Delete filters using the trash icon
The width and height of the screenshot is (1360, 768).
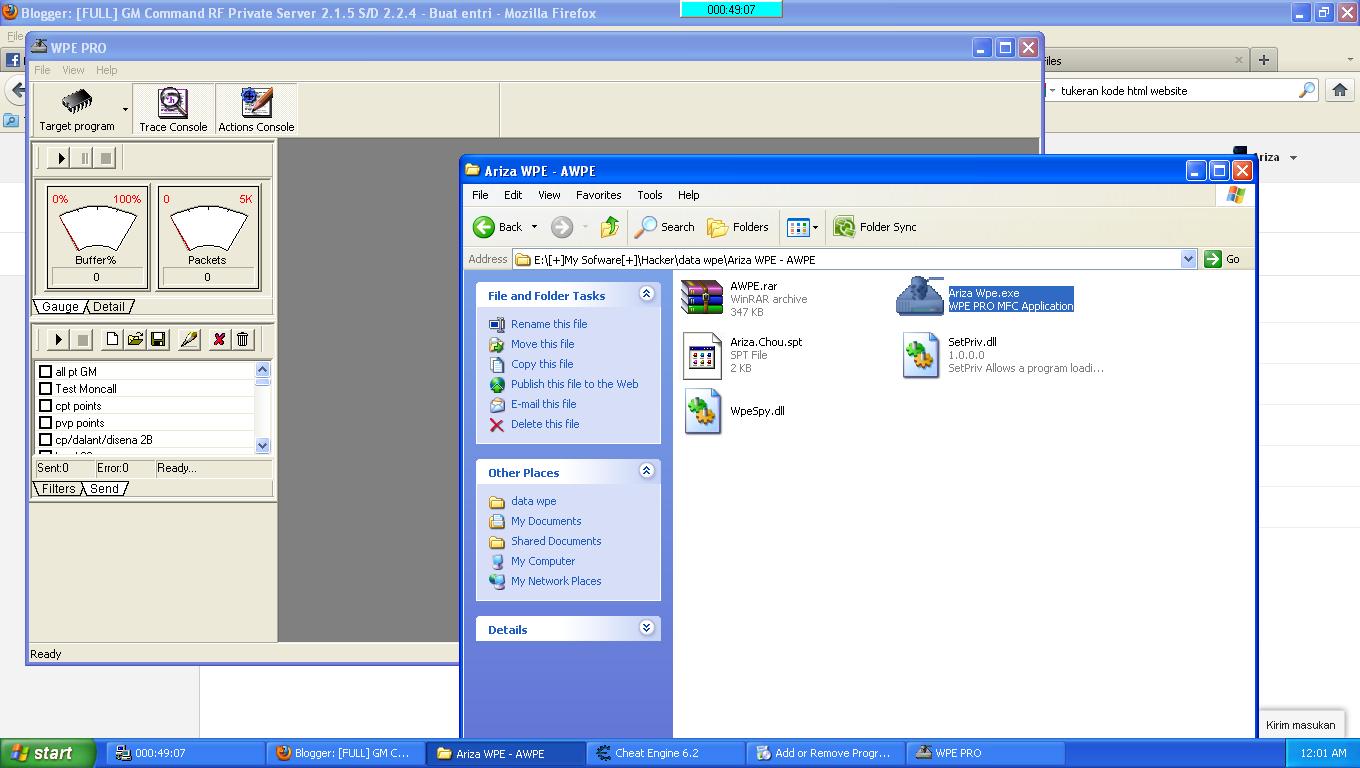[x=243, y=339]
